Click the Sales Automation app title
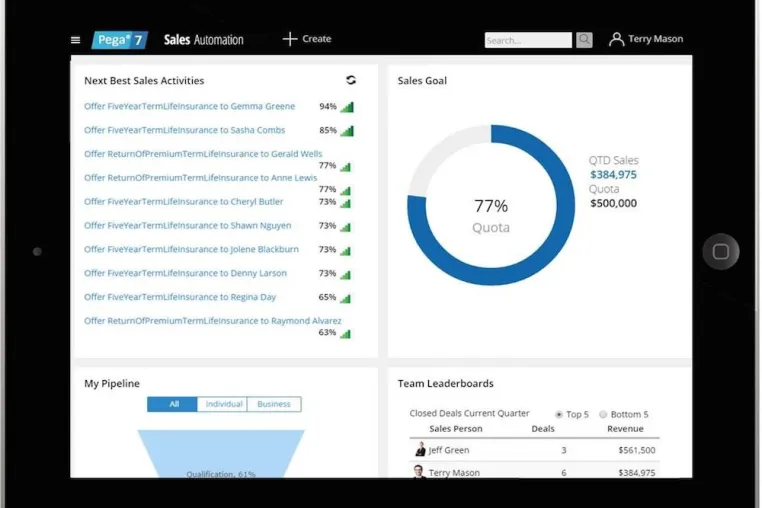Viewport: 762px width, 508px height. (204, 40)
